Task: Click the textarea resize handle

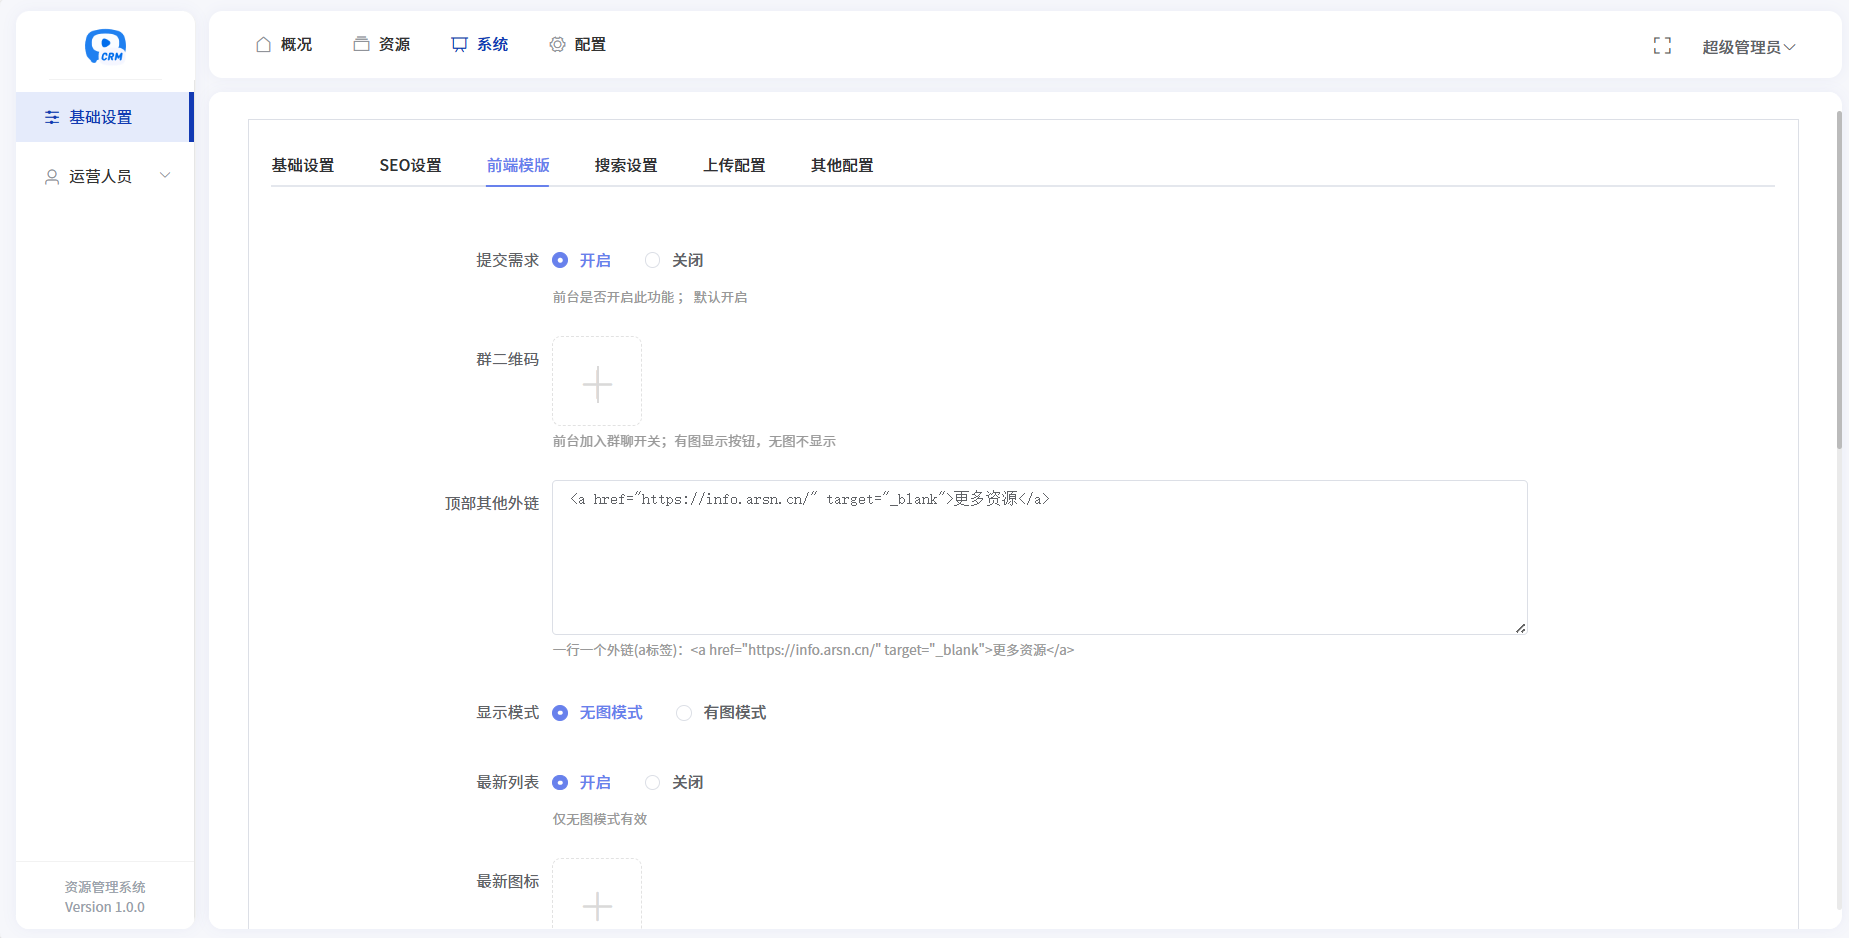Action: tap(1520, 627)
